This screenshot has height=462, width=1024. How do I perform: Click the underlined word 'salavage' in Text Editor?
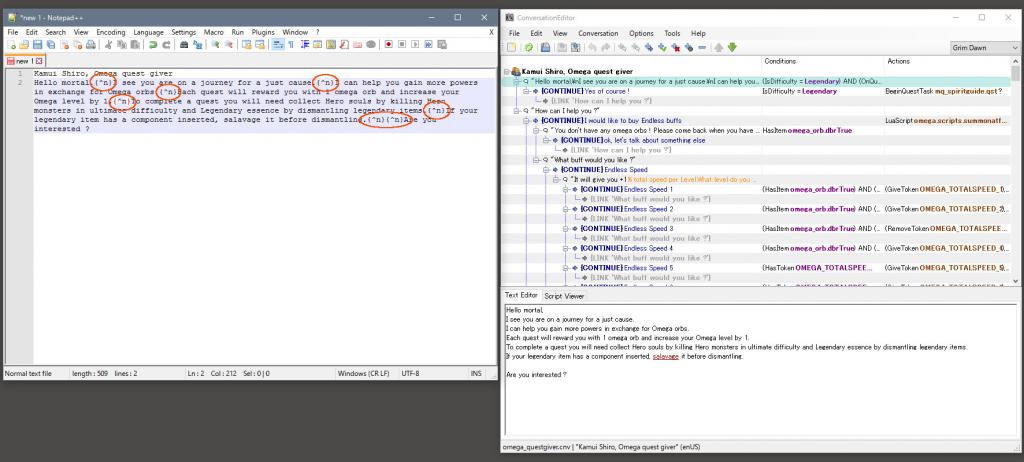click(x=665, y=357)
